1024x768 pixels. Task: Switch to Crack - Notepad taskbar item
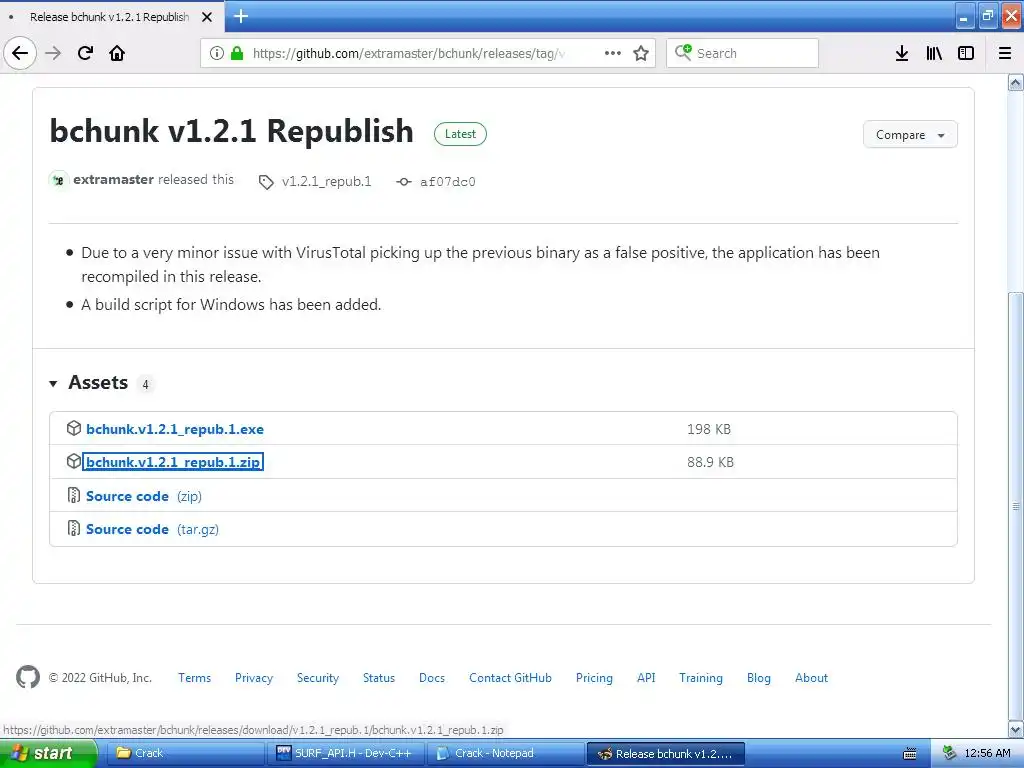[x=506, y=753]
